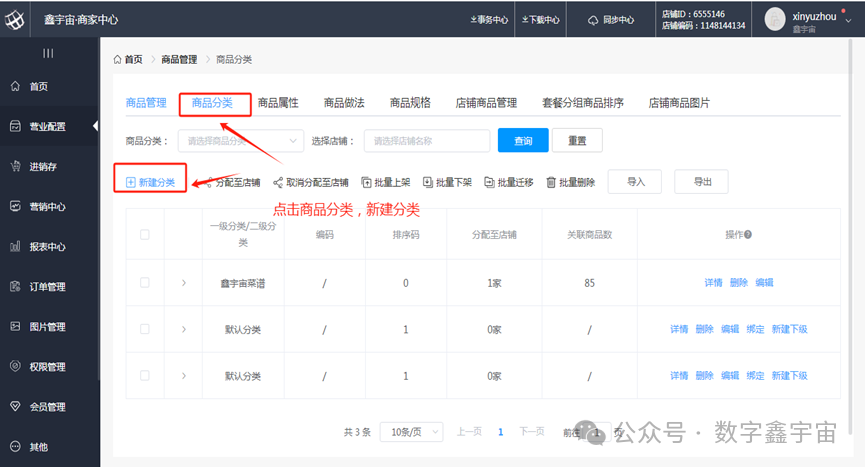Click the 进销存 sidebar icon
This screenshot has height=467, width=865.
tap(15, 166)
